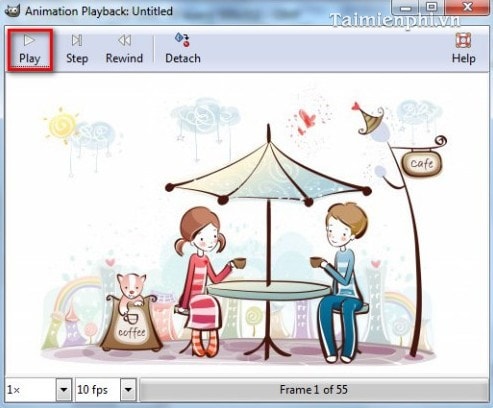Advance one frame using the Step icon

(77, 40)
